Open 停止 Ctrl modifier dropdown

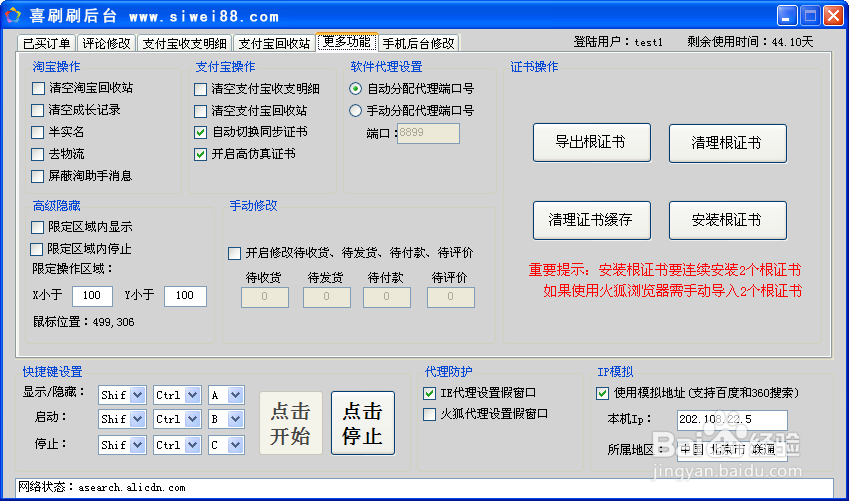pyautogui.click(x=193, y=445)
